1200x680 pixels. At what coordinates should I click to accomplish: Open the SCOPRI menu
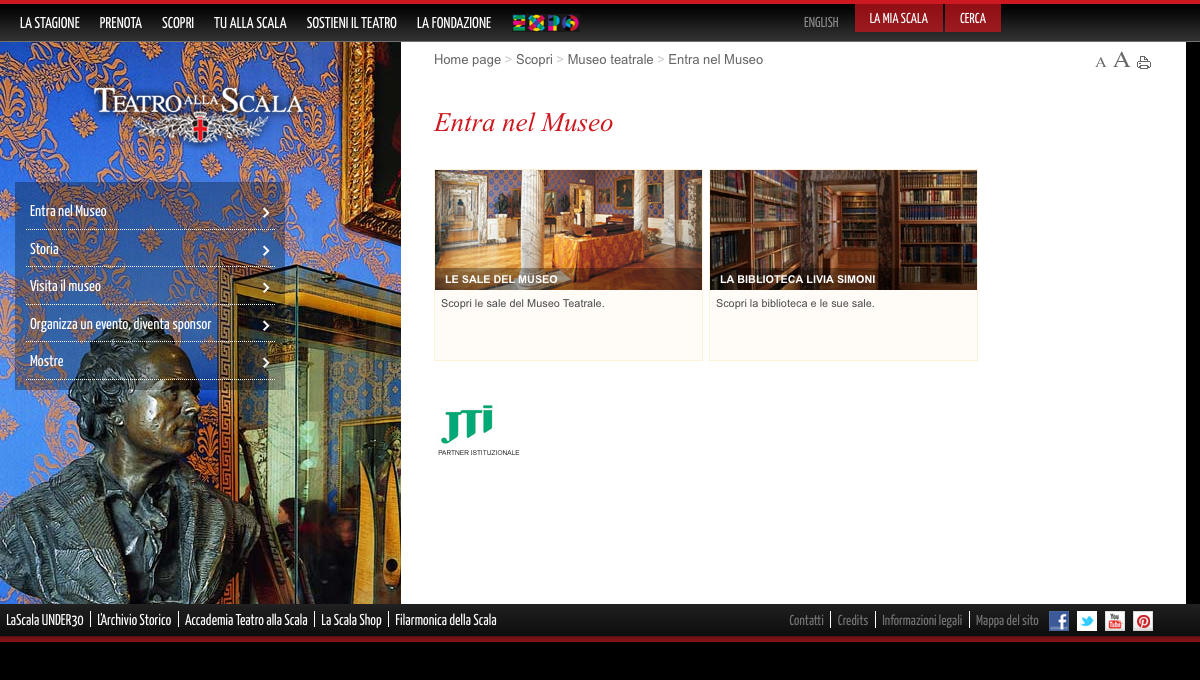point(178,22)
